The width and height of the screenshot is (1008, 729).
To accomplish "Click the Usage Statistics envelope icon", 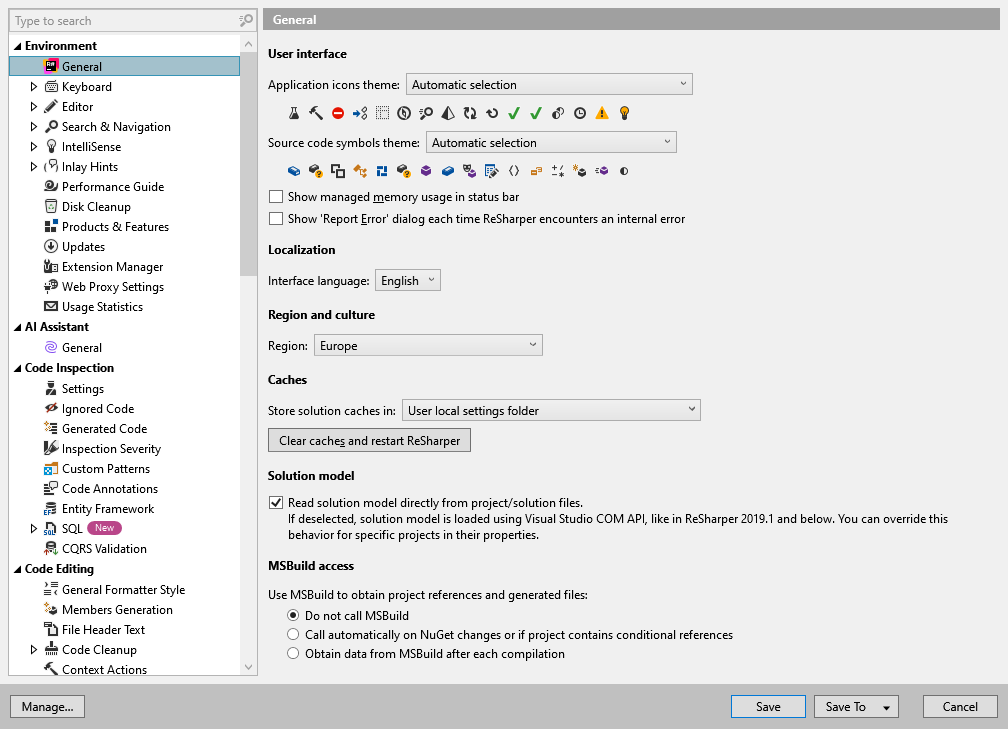I will [51, 306].
